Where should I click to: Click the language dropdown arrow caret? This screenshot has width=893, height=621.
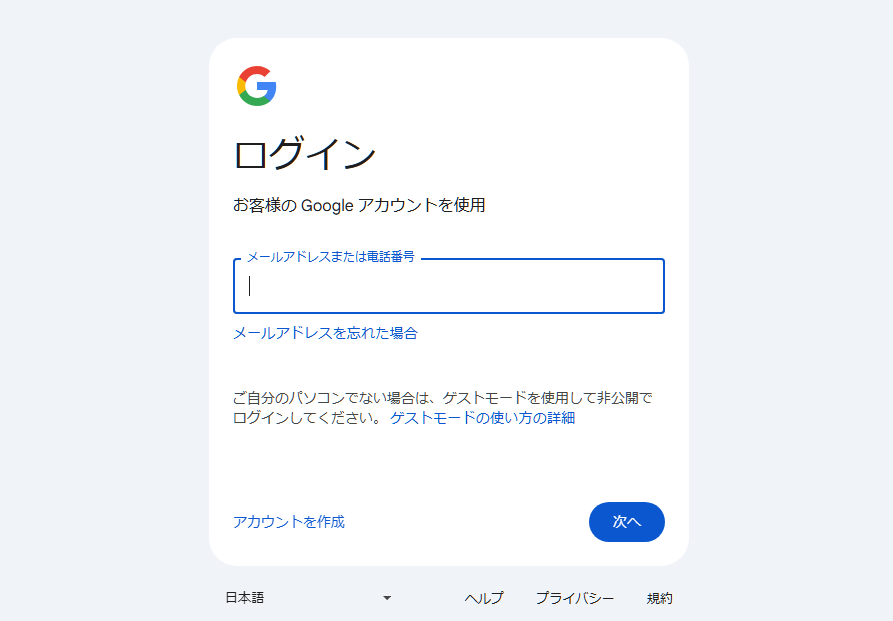(x=387, y=598)
